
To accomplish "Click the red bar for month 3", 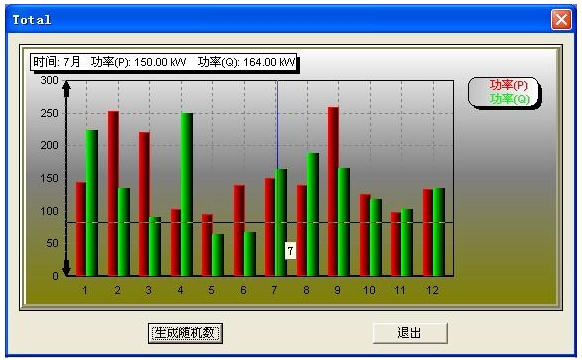I will pos(144,204).
